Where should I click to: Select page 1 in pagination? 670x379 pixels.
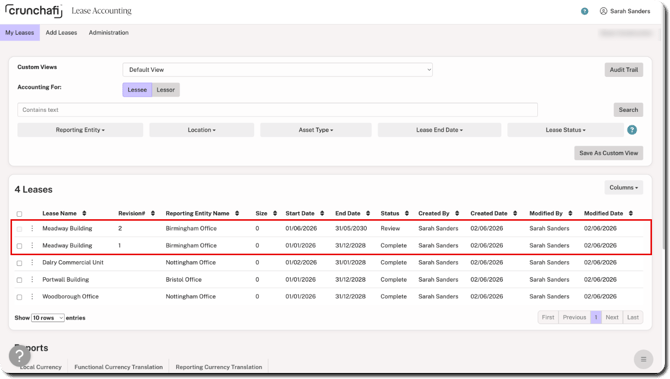pos(596,317)
